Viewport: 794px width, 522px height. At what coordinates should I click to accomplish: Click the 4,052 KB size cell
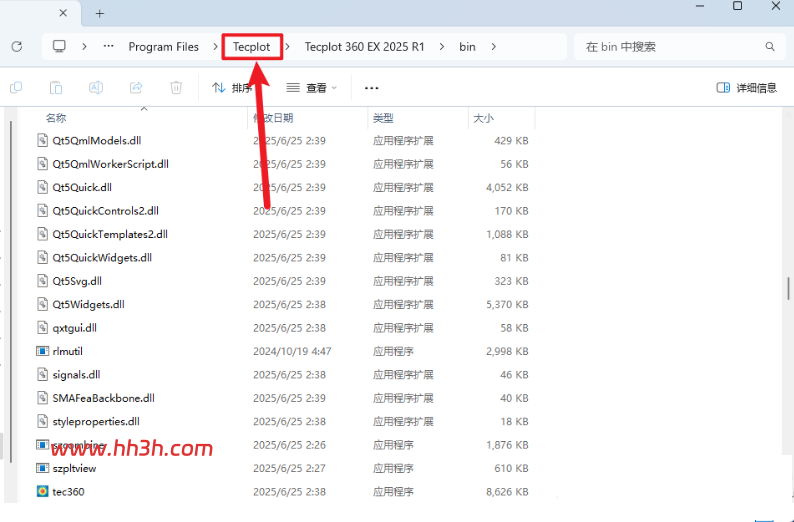tap(507, 187)
